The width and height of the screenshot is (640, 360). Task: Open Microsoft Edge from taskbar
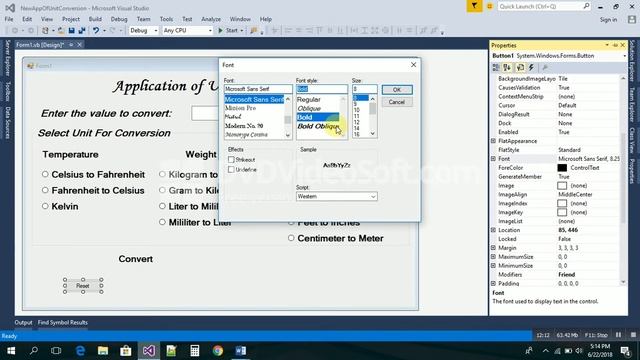pos(80,351)
